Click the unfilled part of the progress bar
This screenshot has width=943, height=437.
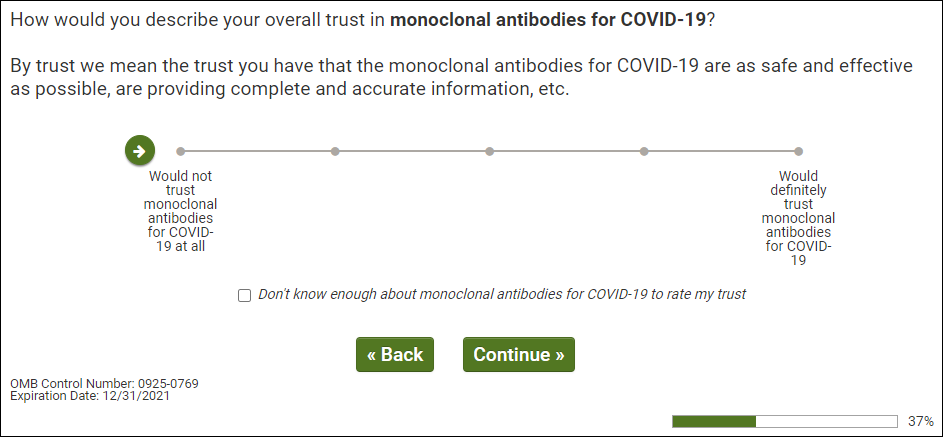point(826,421)
